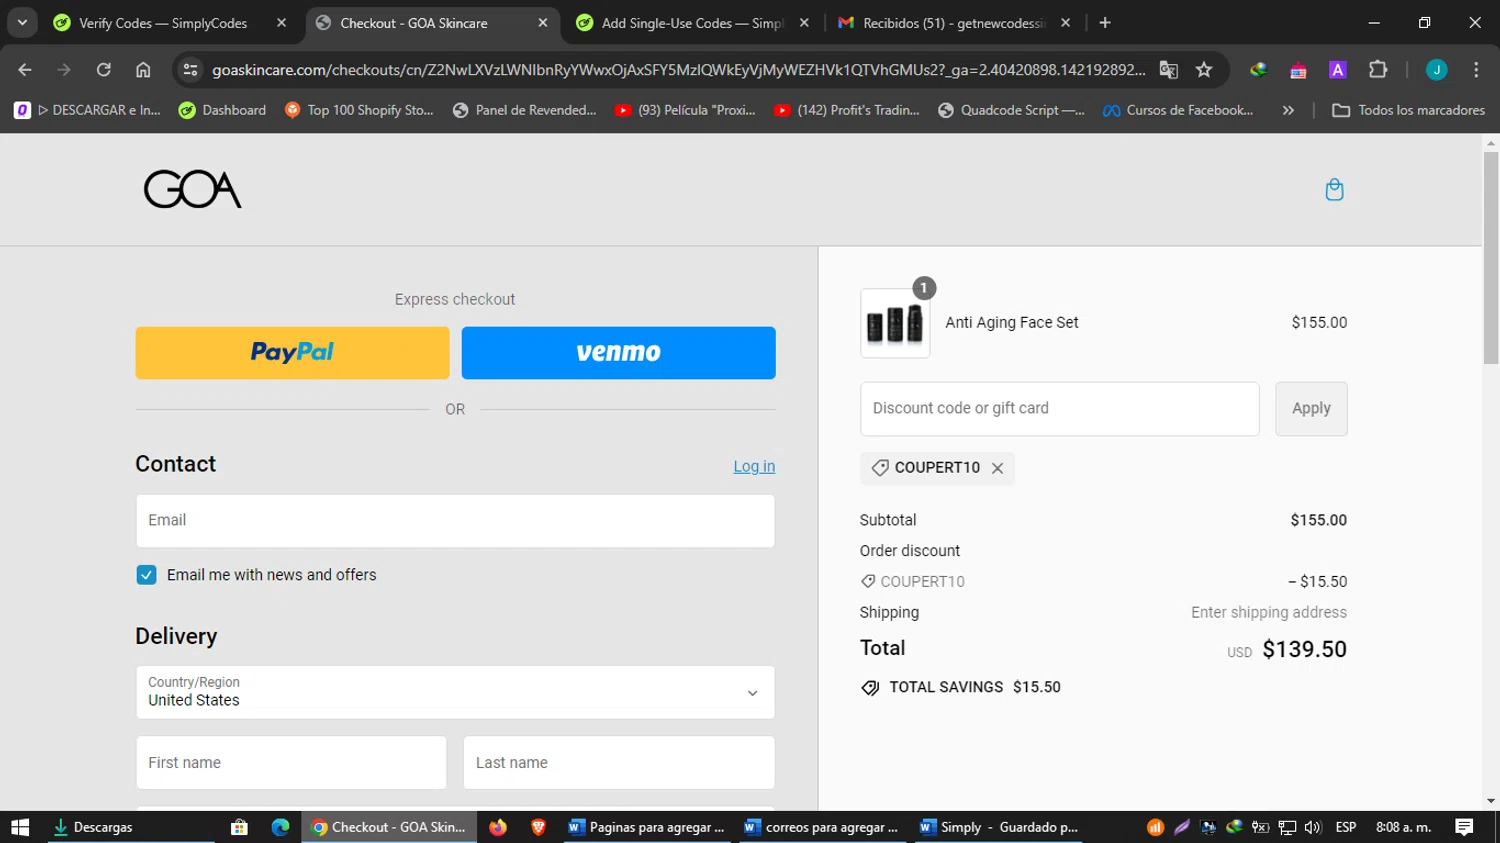Open a new browser tab

click(1105, 22)
